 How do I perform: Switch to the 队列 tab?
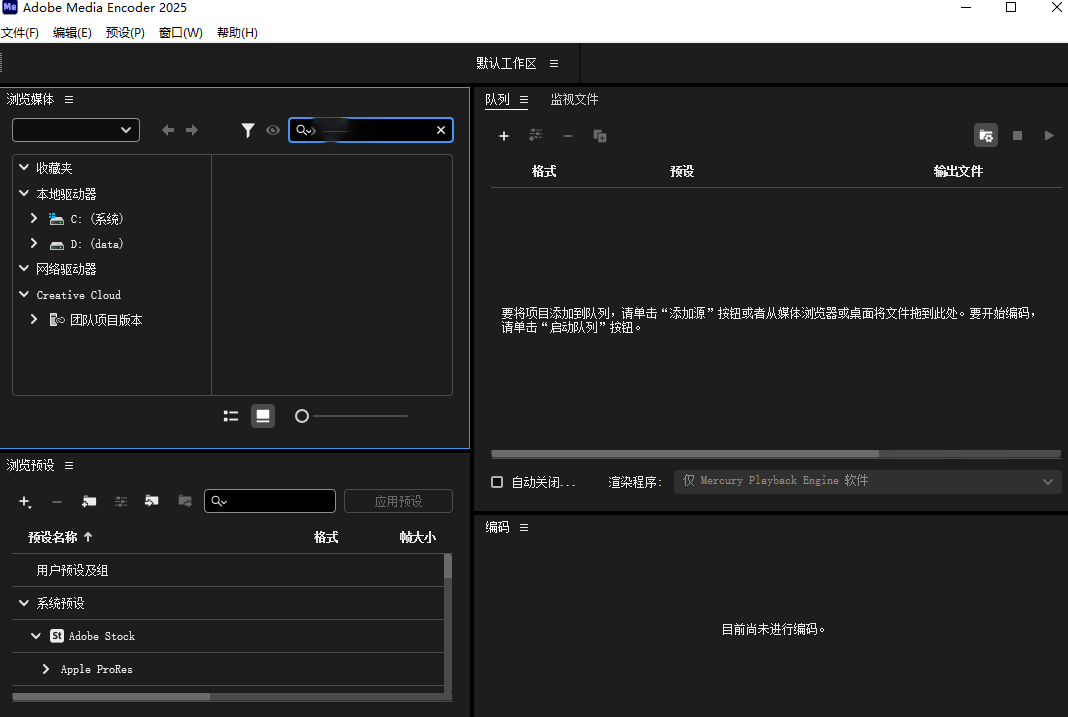(x=497, y=99)
